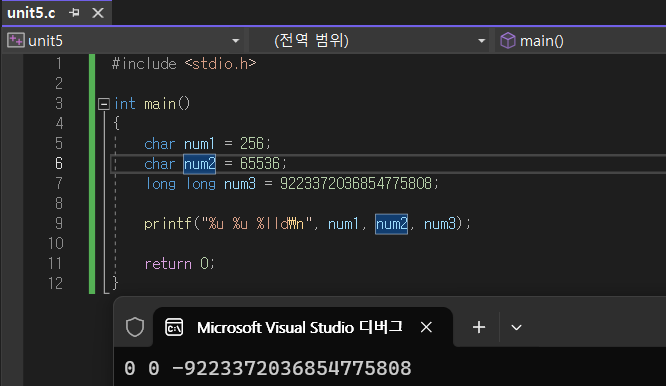Click the console terminal tab icon

[174, 327]
